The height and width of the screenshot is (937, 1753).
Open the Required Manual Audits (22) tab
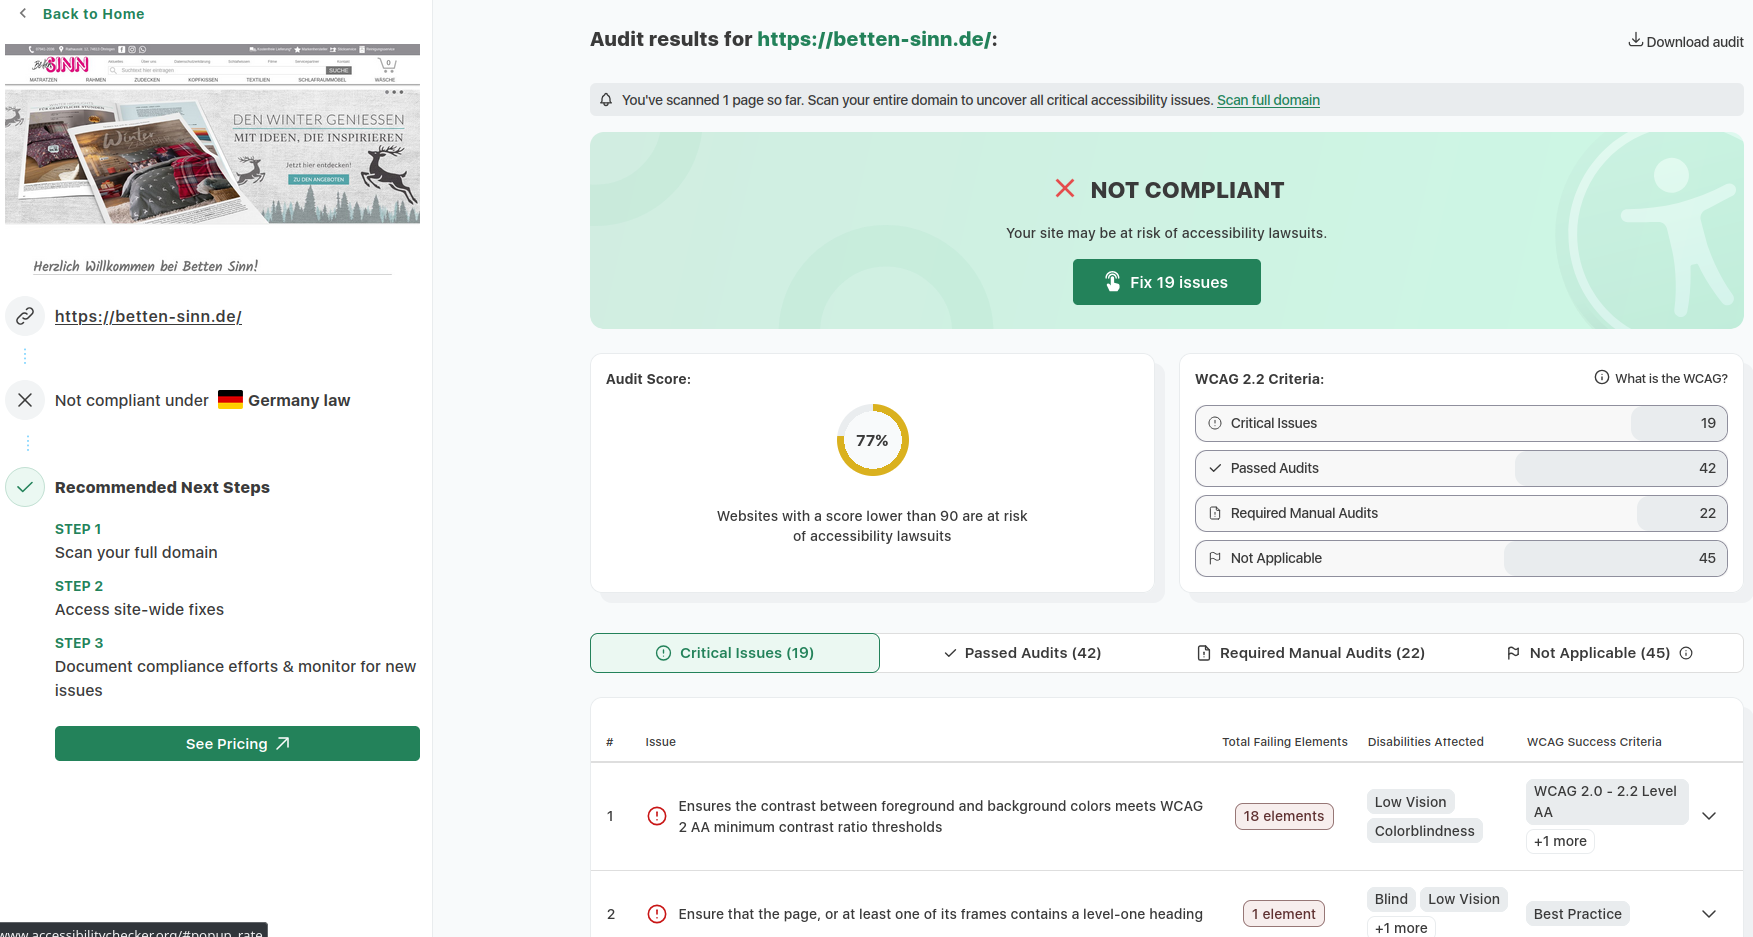tap(1310, 653)
